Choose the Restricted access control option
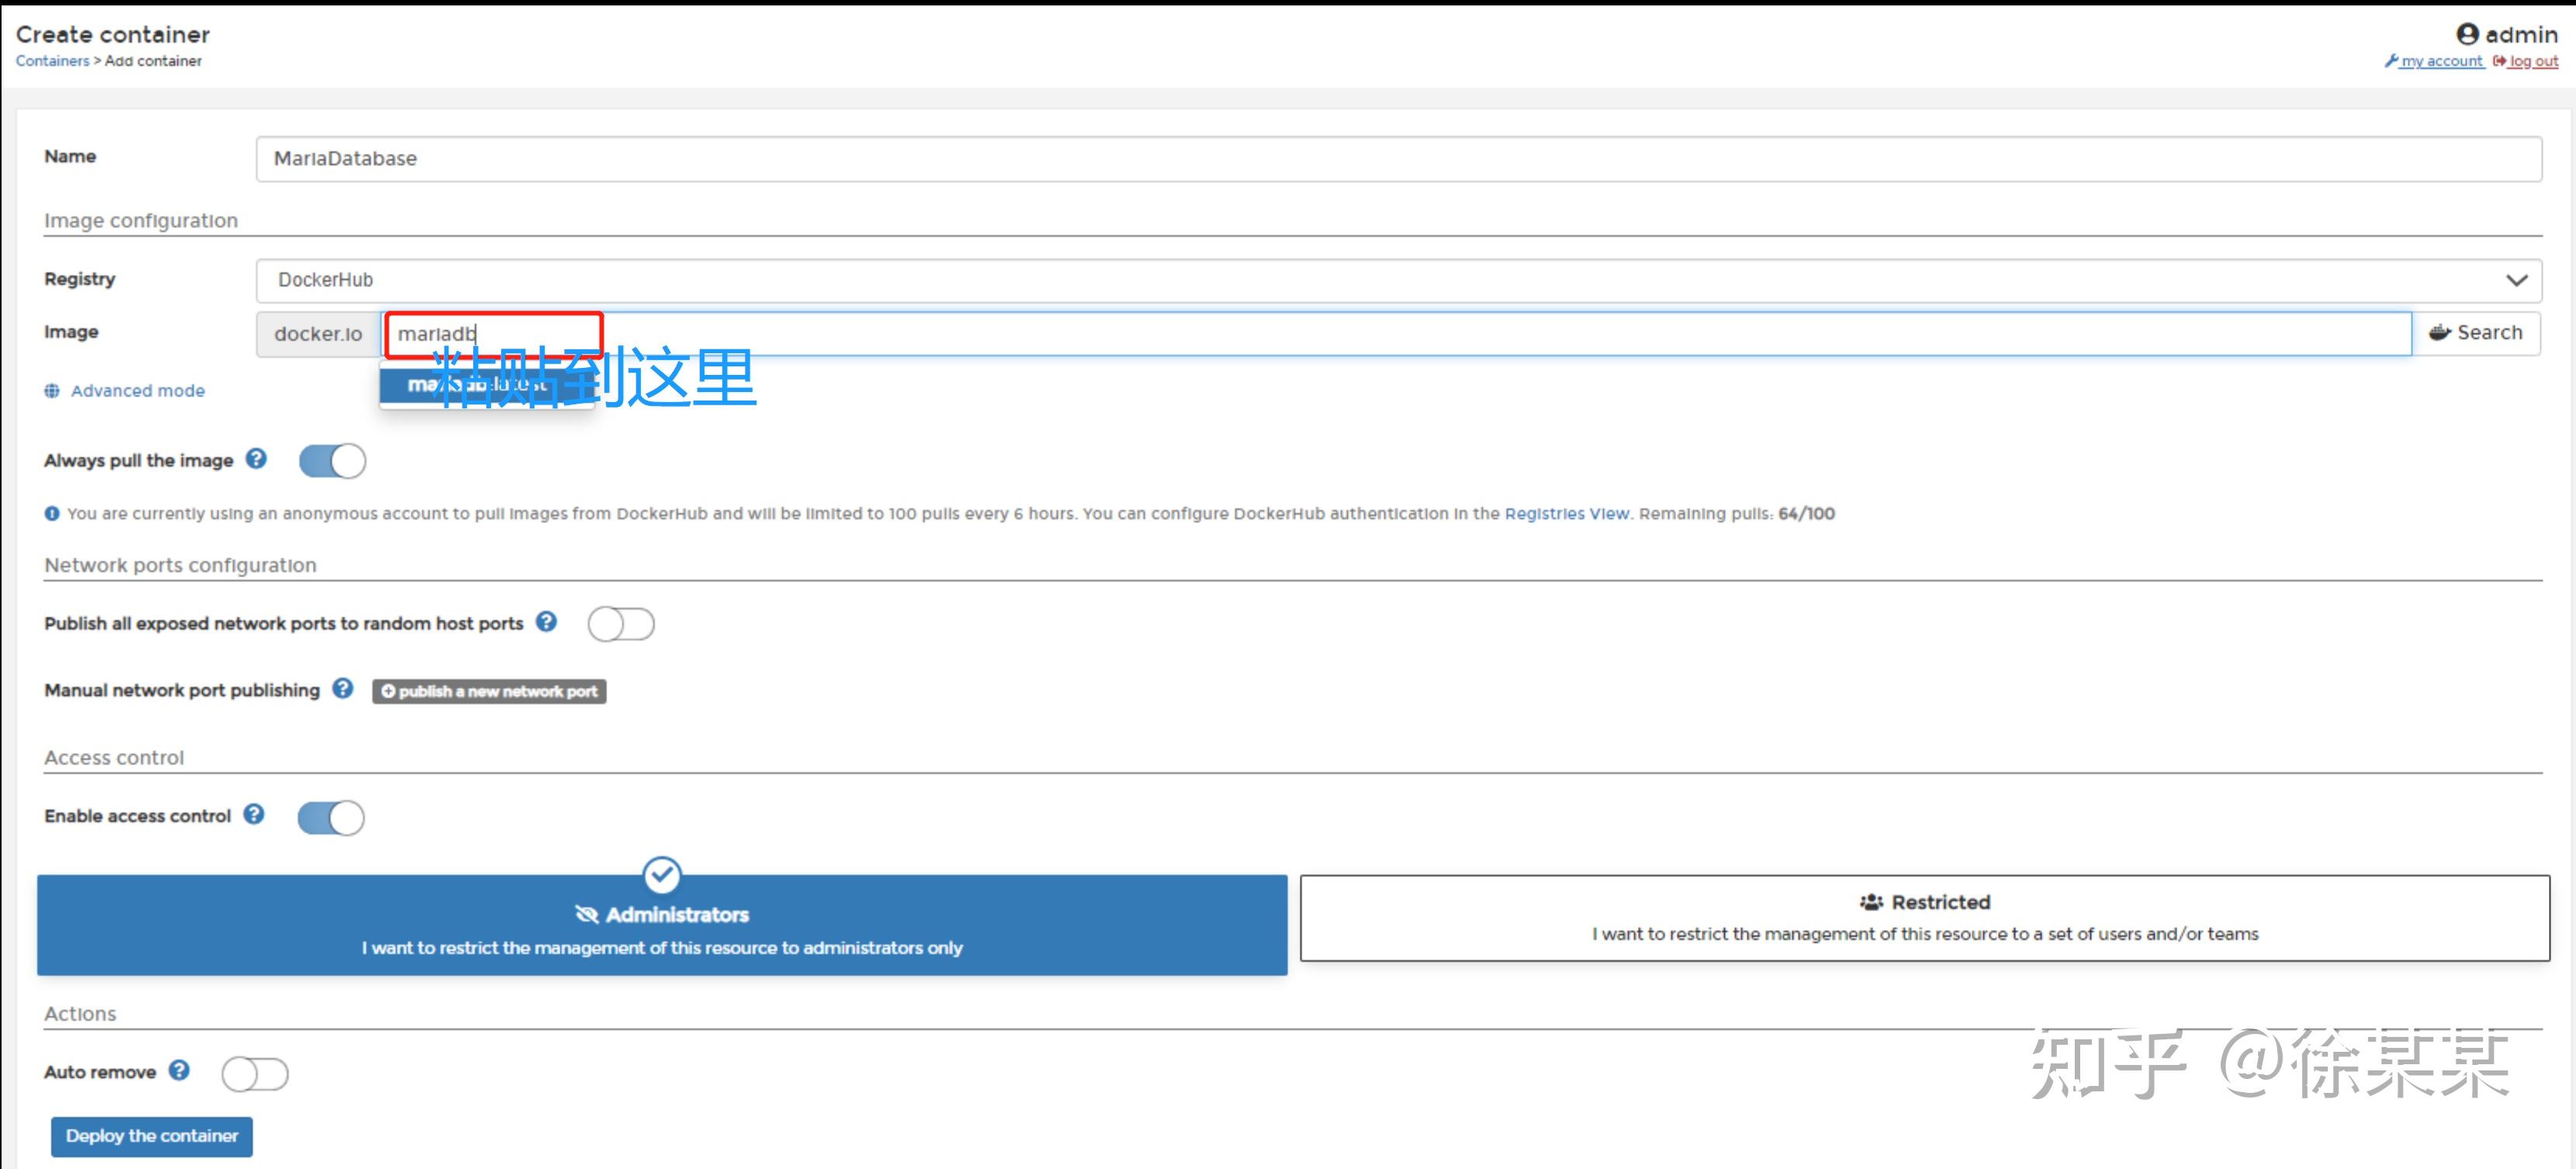This screenshot has width=2576, height=1169. point(1924,918)
